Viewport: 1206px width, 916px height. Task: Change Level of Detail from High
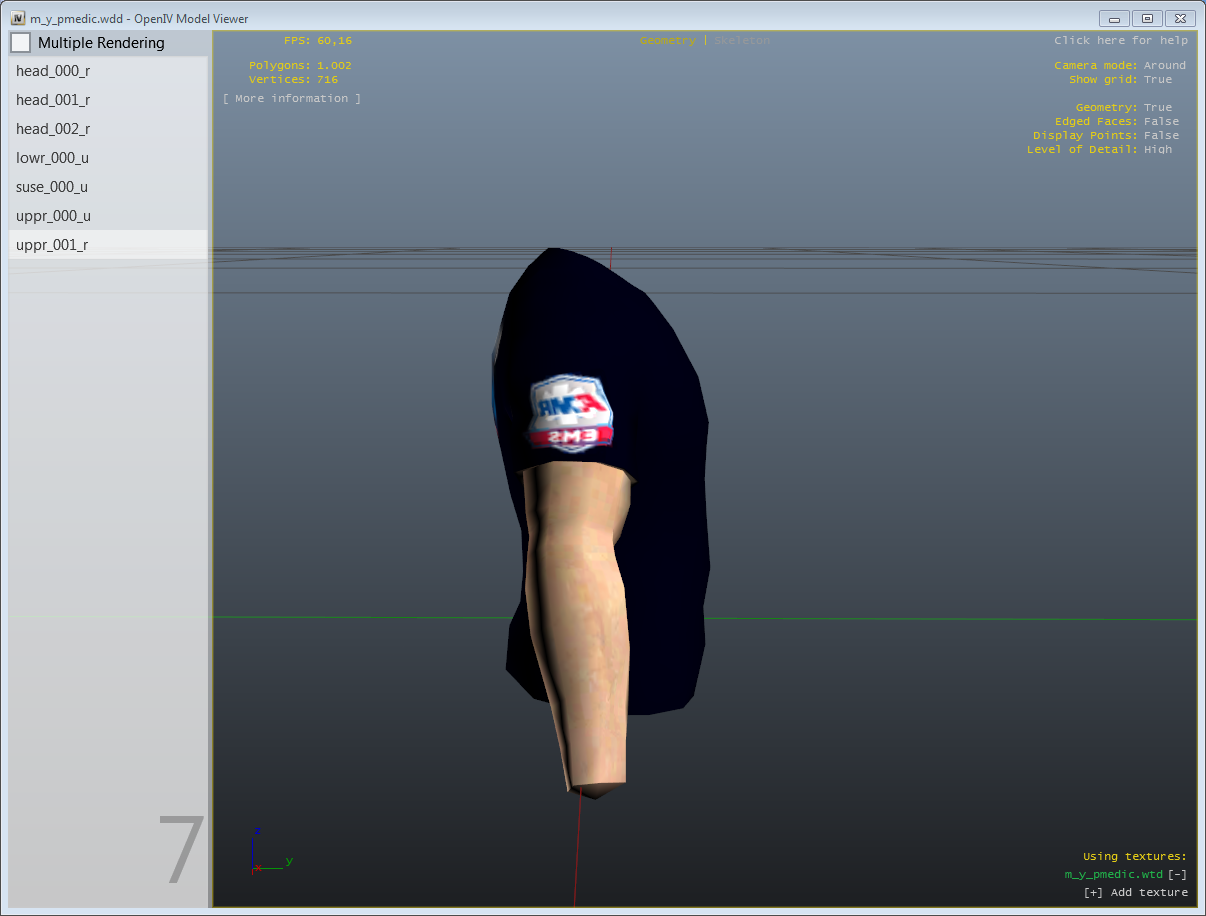pyautogui.click(x=1158, y=150)
